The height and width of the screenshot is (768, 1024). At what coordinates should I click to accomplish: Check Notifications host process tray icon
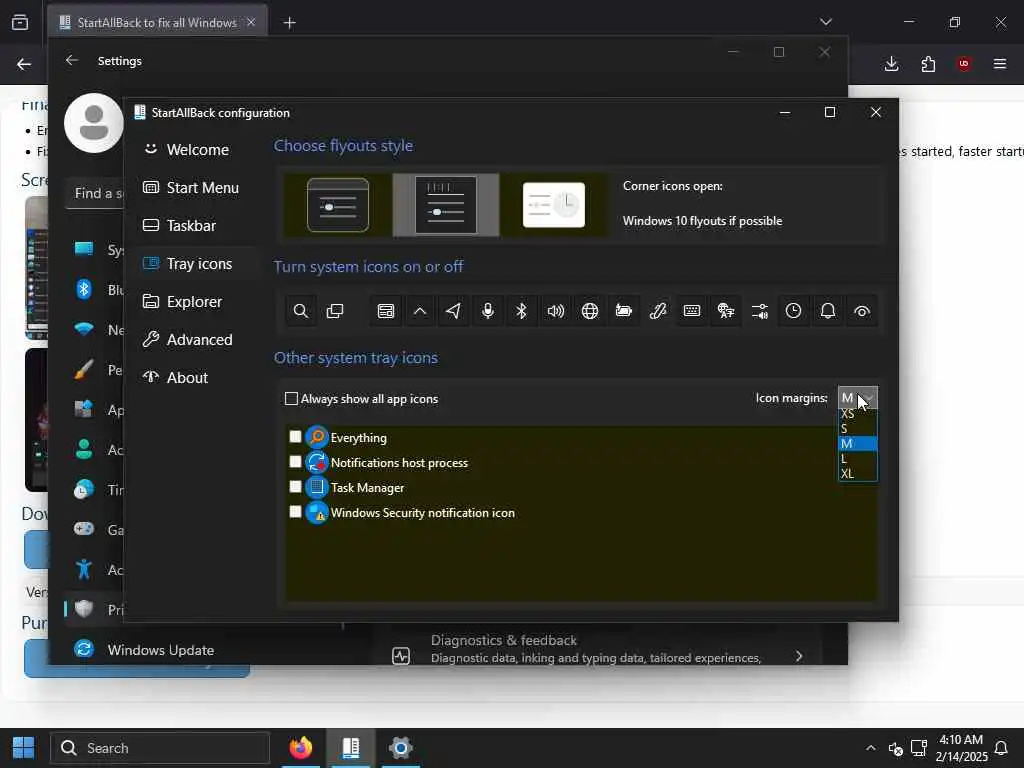pos(295,462)
